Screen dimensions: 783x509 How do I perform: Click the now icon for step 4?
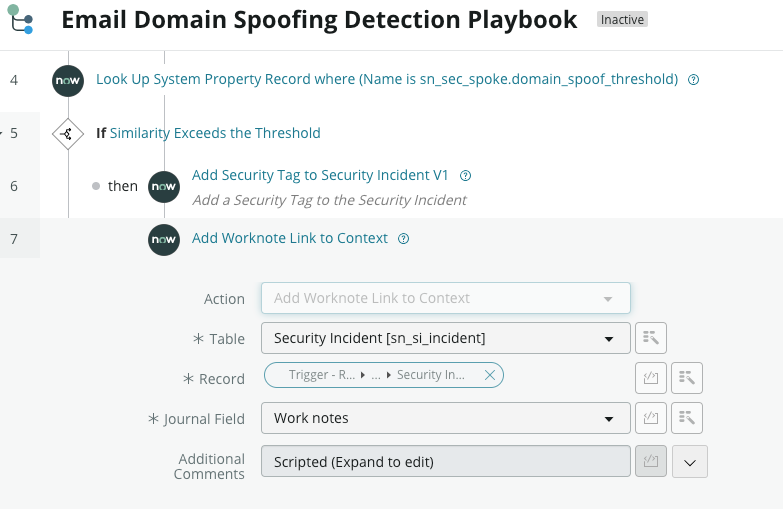68,80
